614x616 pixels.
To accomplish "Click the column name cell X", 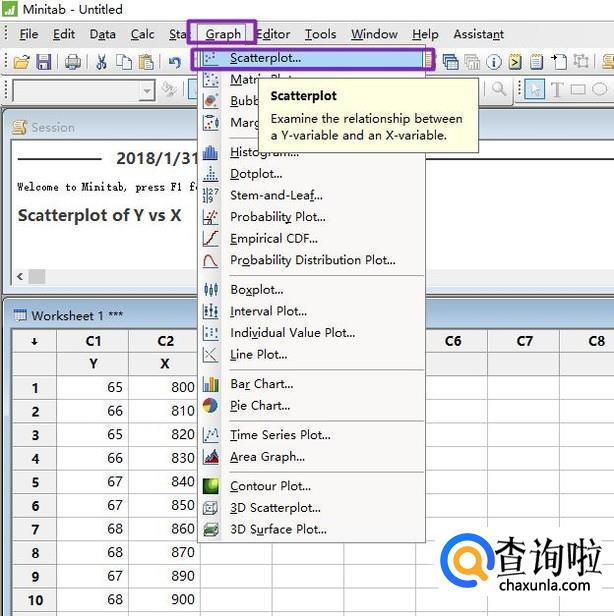I will click(x=165, y=363).
